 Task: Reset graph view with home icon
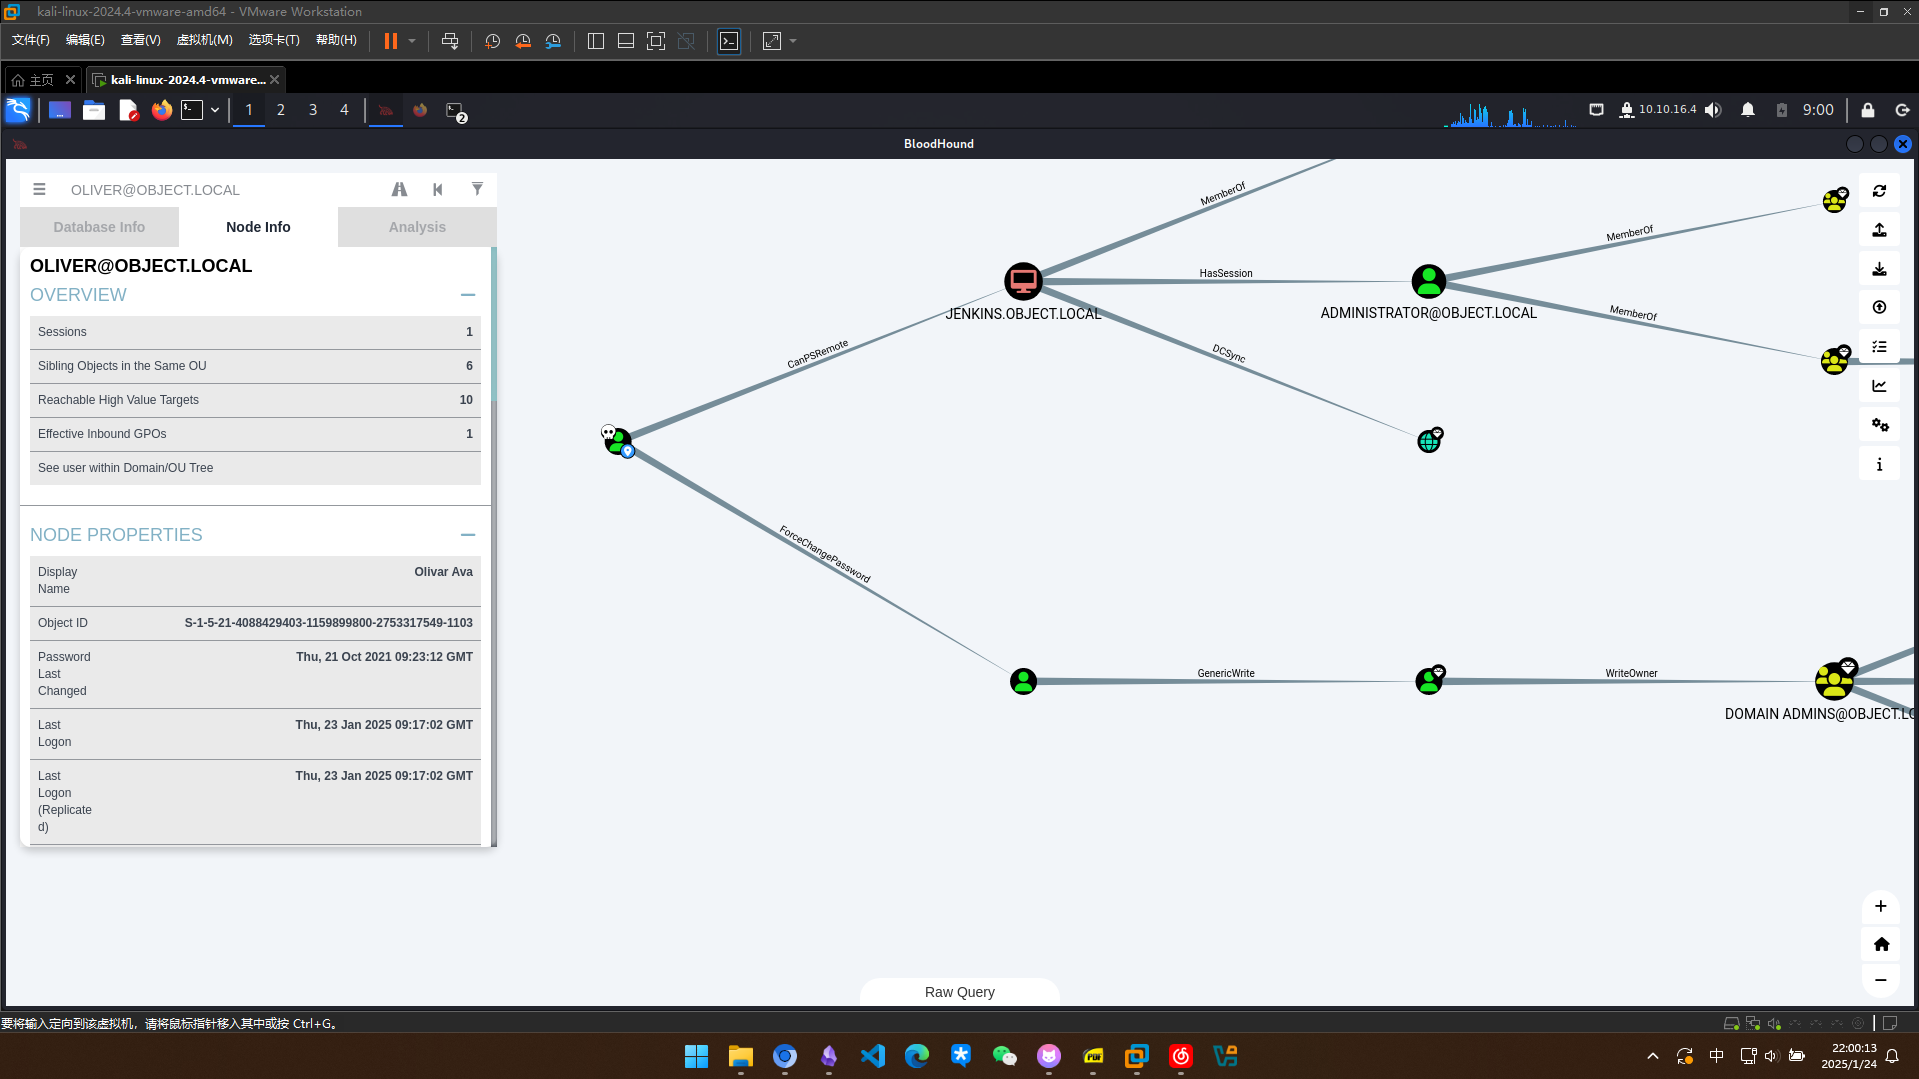(1880, 944)
